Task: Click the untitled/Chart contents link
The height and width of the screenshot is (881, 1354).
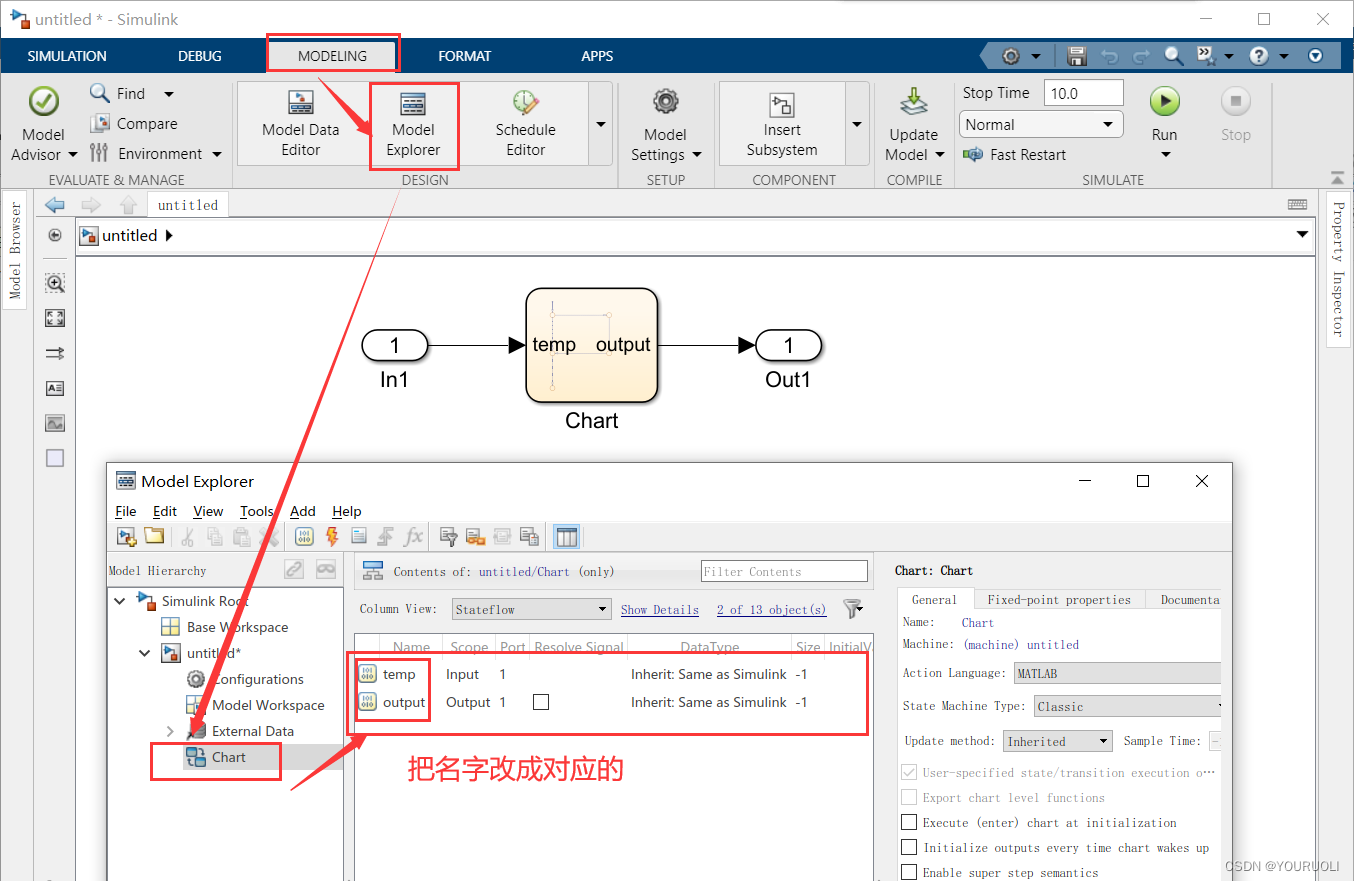Action: (x=524, y=572)
